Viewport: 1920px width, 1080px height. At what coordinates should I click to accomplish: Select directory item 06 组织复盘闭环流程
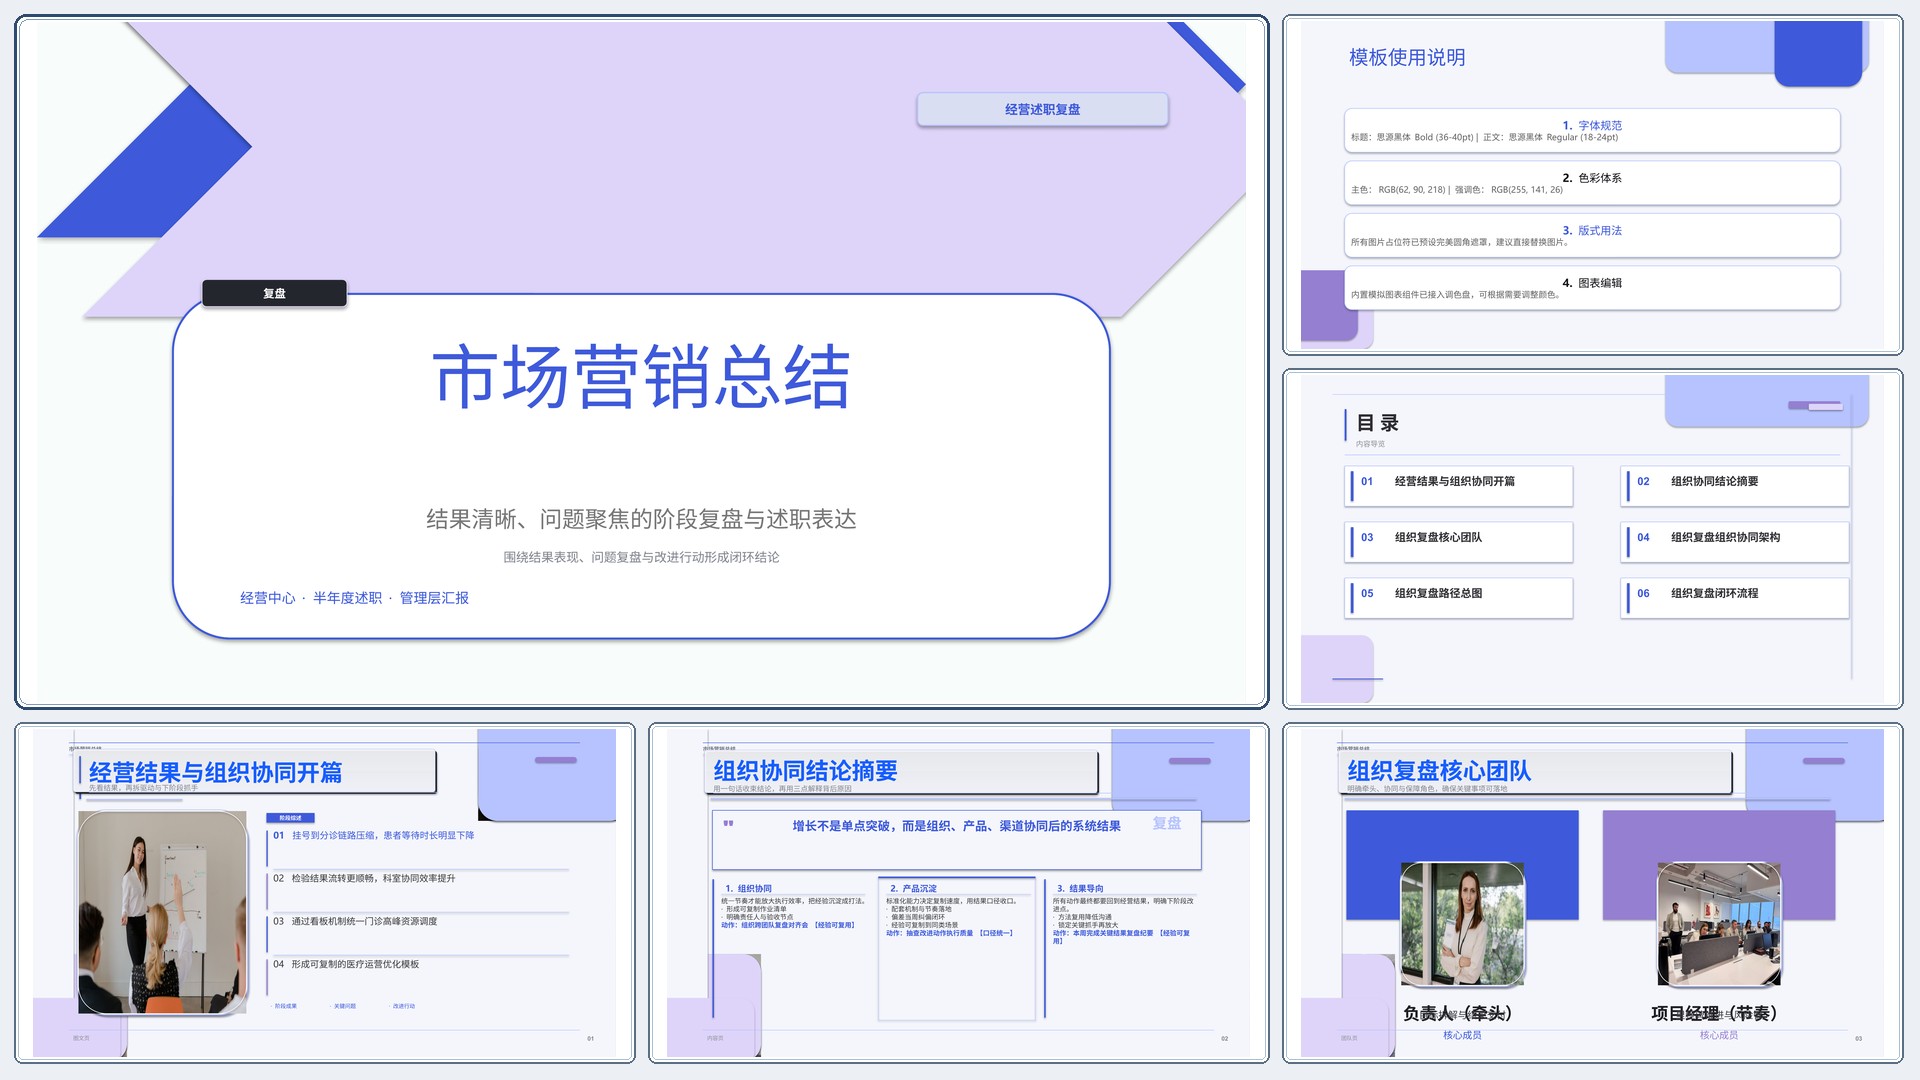pos(1736,597)
